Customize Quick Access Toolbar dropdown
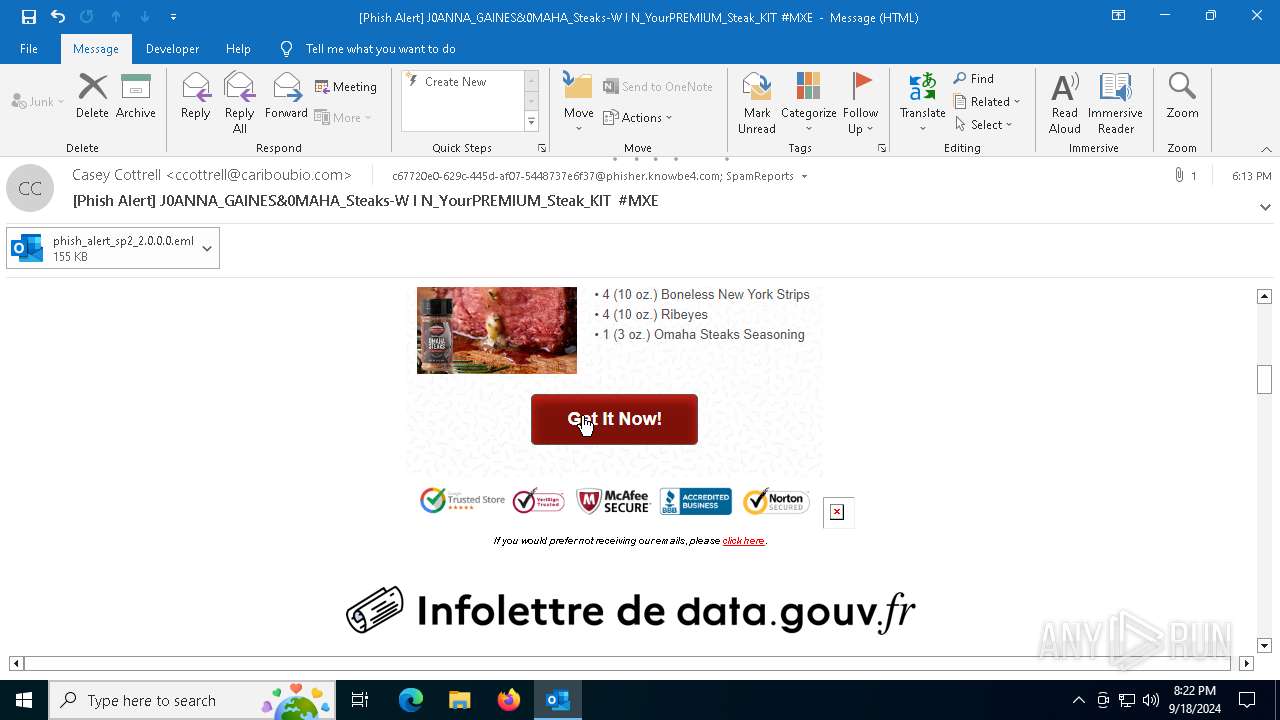1280x720 pixels. (x=173, y=17)
